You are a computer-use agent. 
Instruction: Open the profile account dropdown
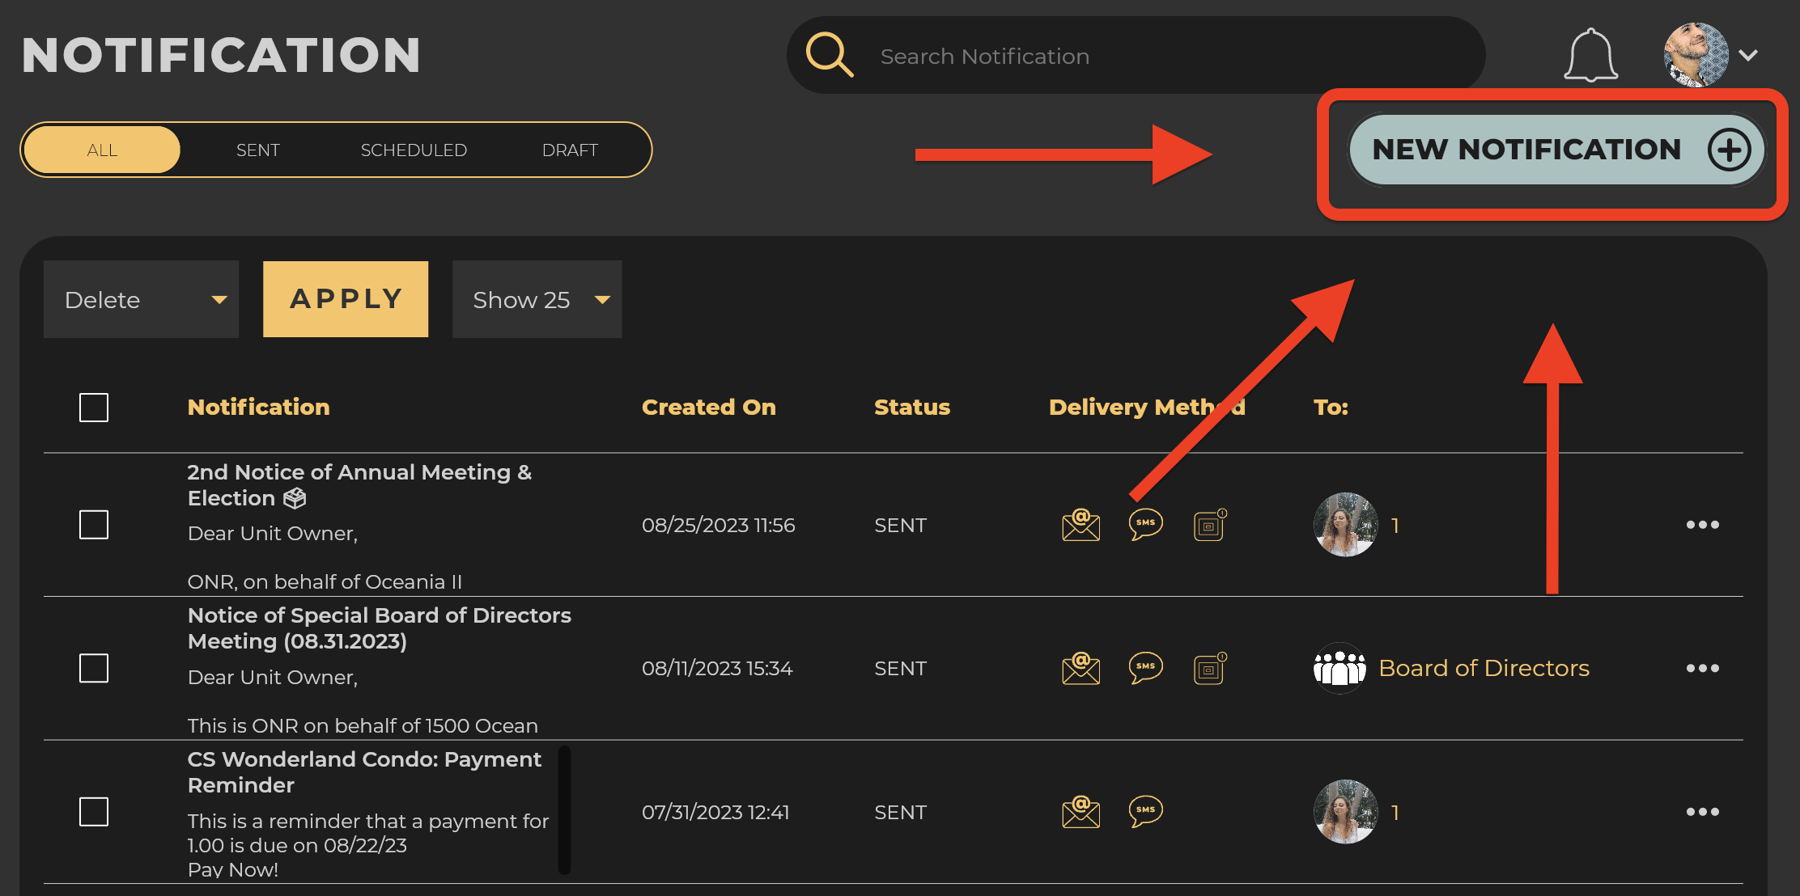(x=1749, y=55)
